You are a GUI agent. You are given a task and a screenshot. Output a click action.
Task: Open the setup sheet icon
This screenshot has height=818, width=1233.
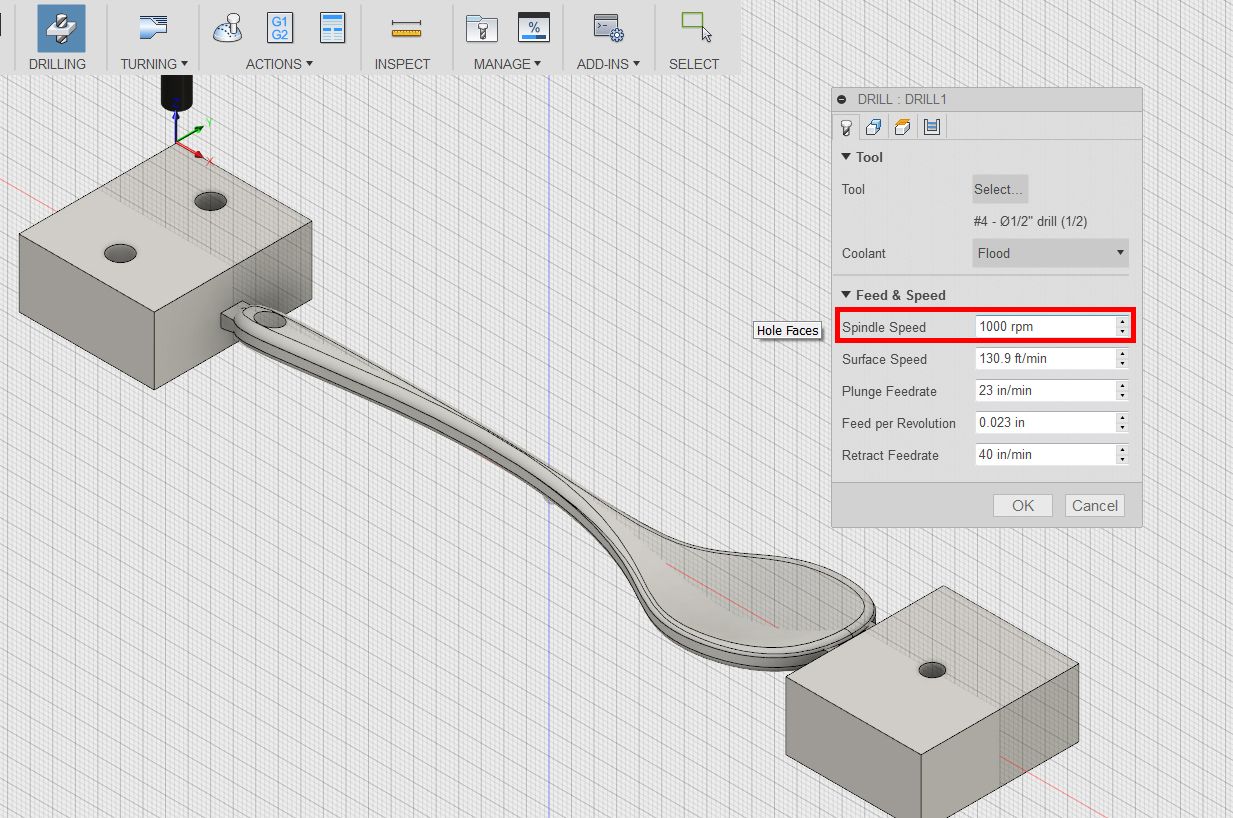tap(332, 28)
